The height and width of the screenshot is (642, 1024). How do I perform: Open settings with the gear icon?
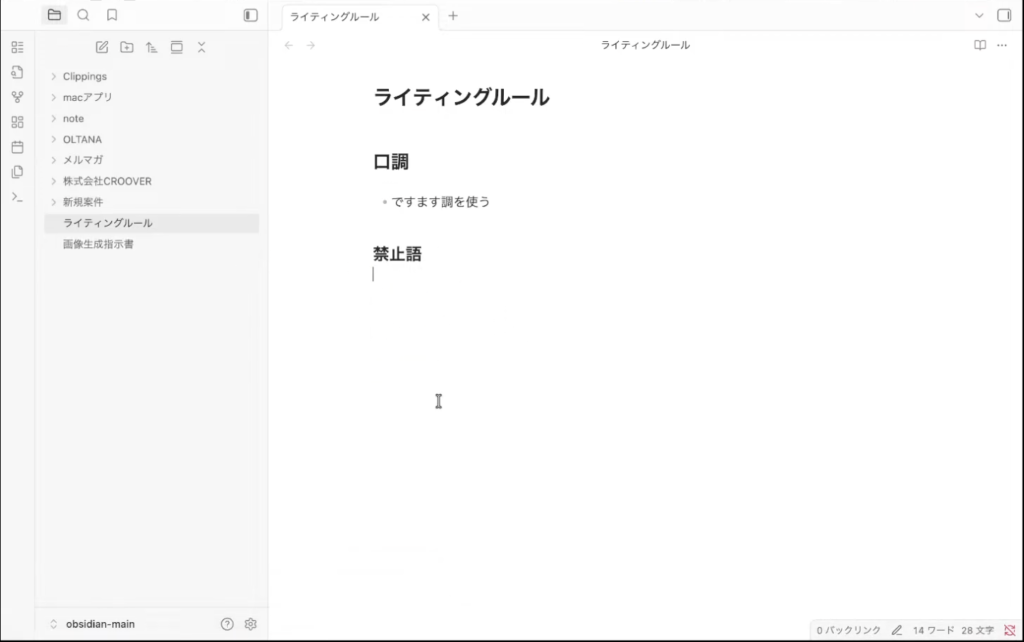[249, 623]
